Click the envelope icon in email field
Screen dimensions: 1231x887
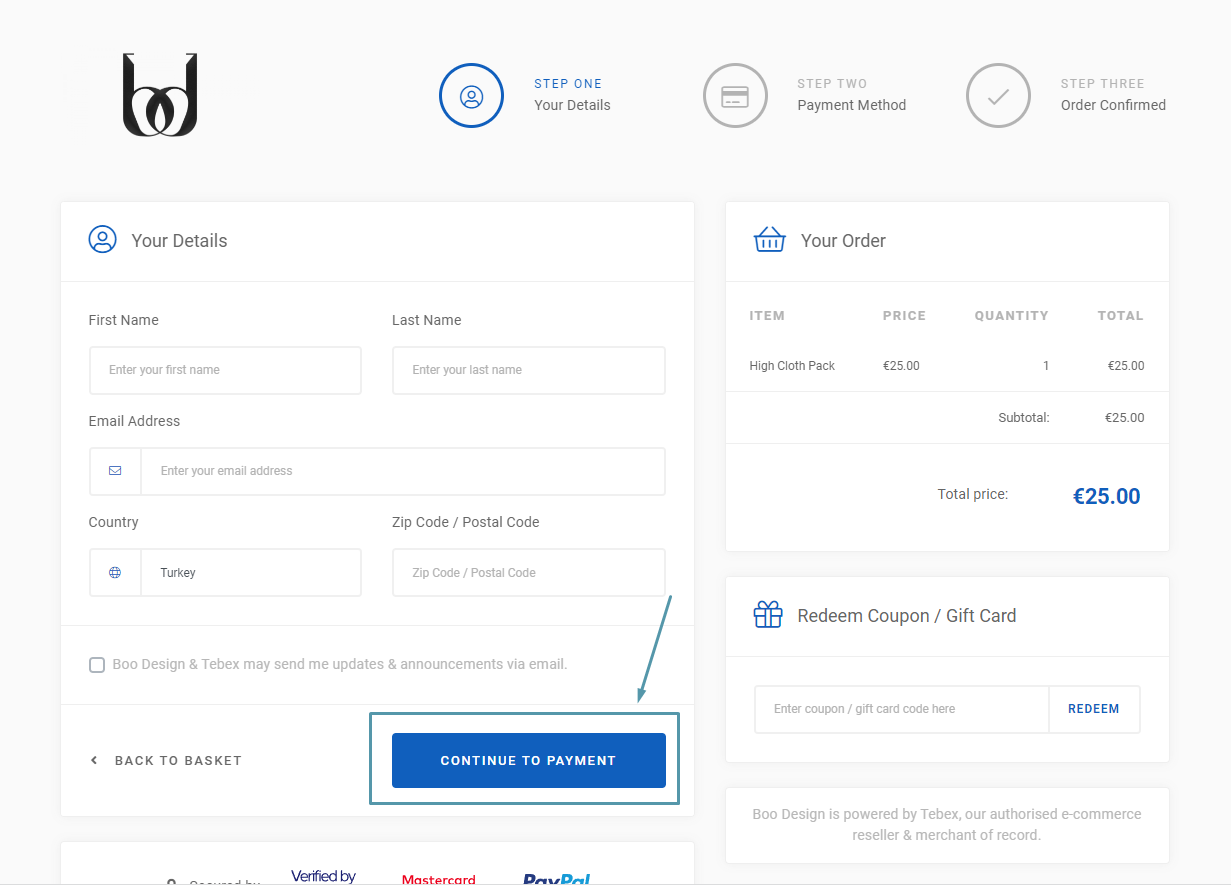(115, 471)
